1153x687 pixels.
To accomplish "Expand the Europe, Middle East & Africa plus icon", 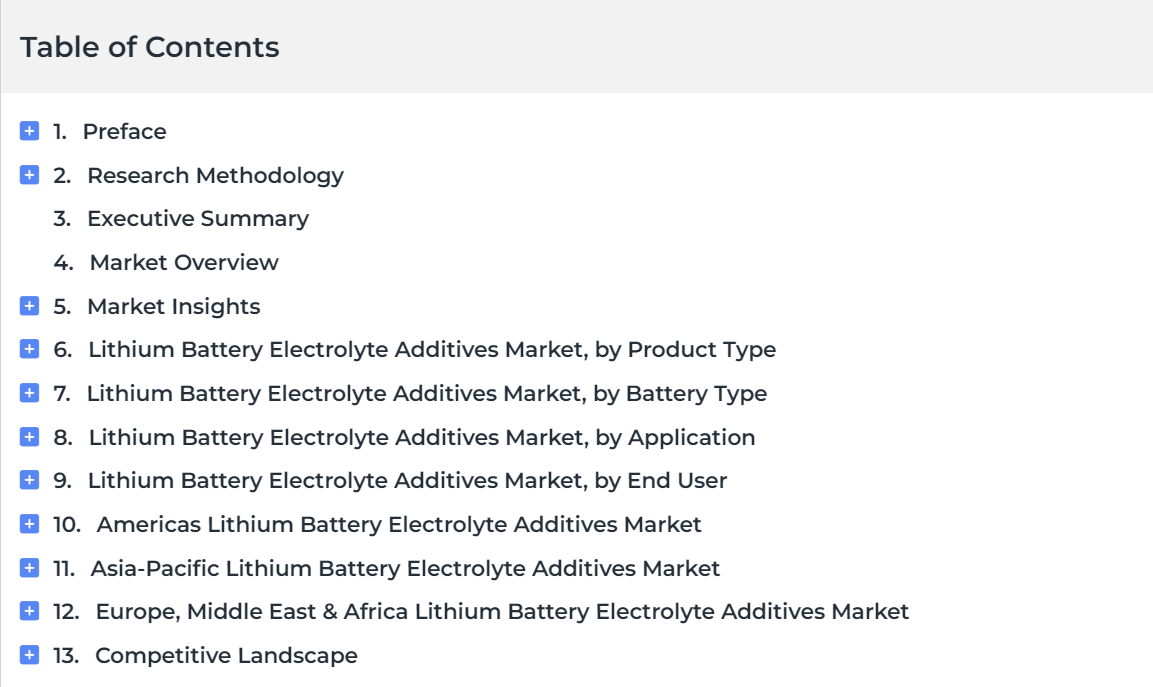I will 29,611.
